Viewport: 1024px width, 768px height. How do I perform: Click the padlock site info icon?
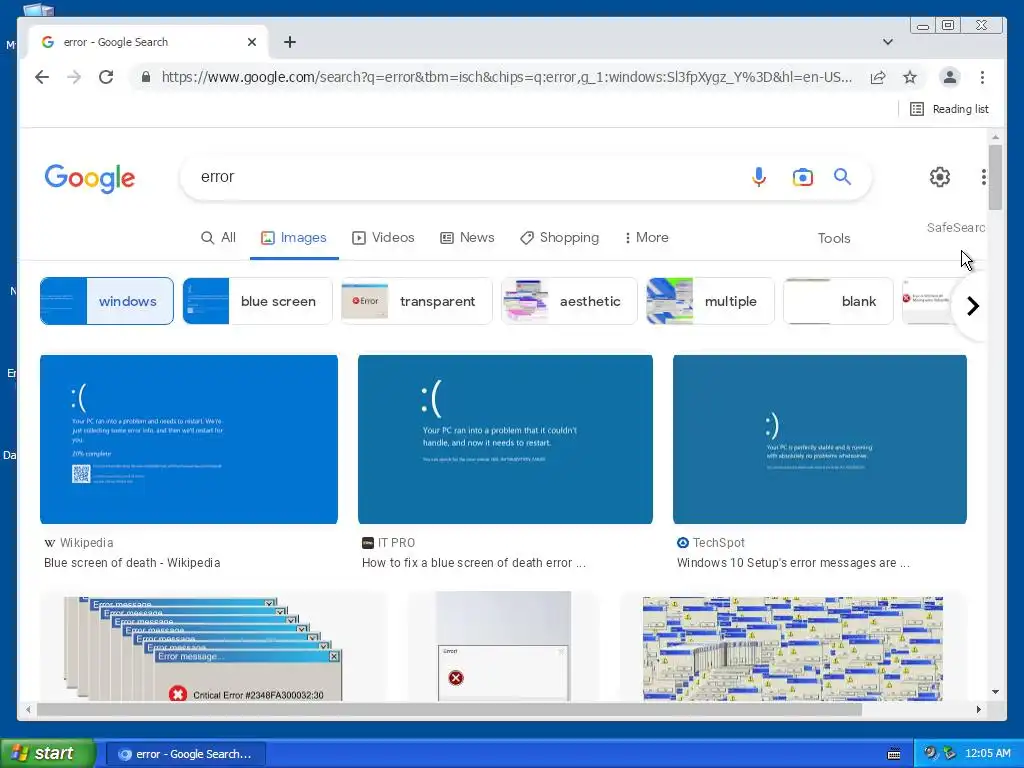pos(146,77)
